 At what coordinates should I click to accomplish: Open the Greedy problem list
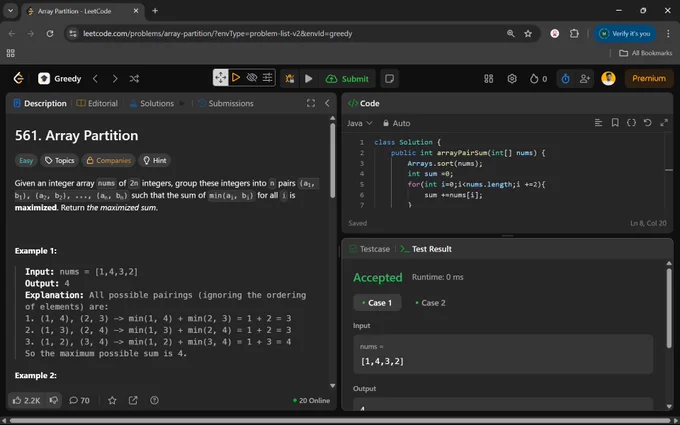coord(60,78)
